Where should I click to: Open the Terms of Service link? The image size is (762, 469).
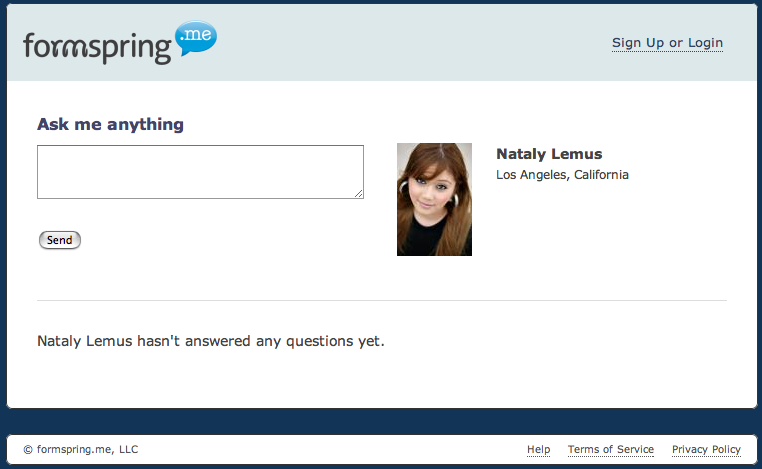click(610, 450)
